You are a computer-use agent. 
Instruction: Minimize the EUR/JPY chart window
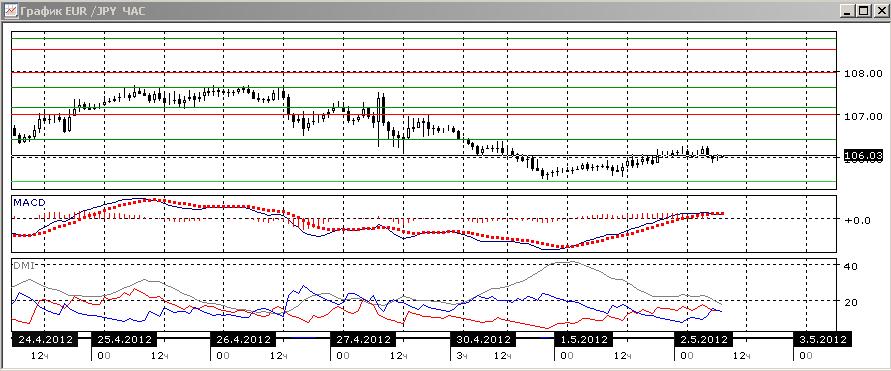[848, 10]
